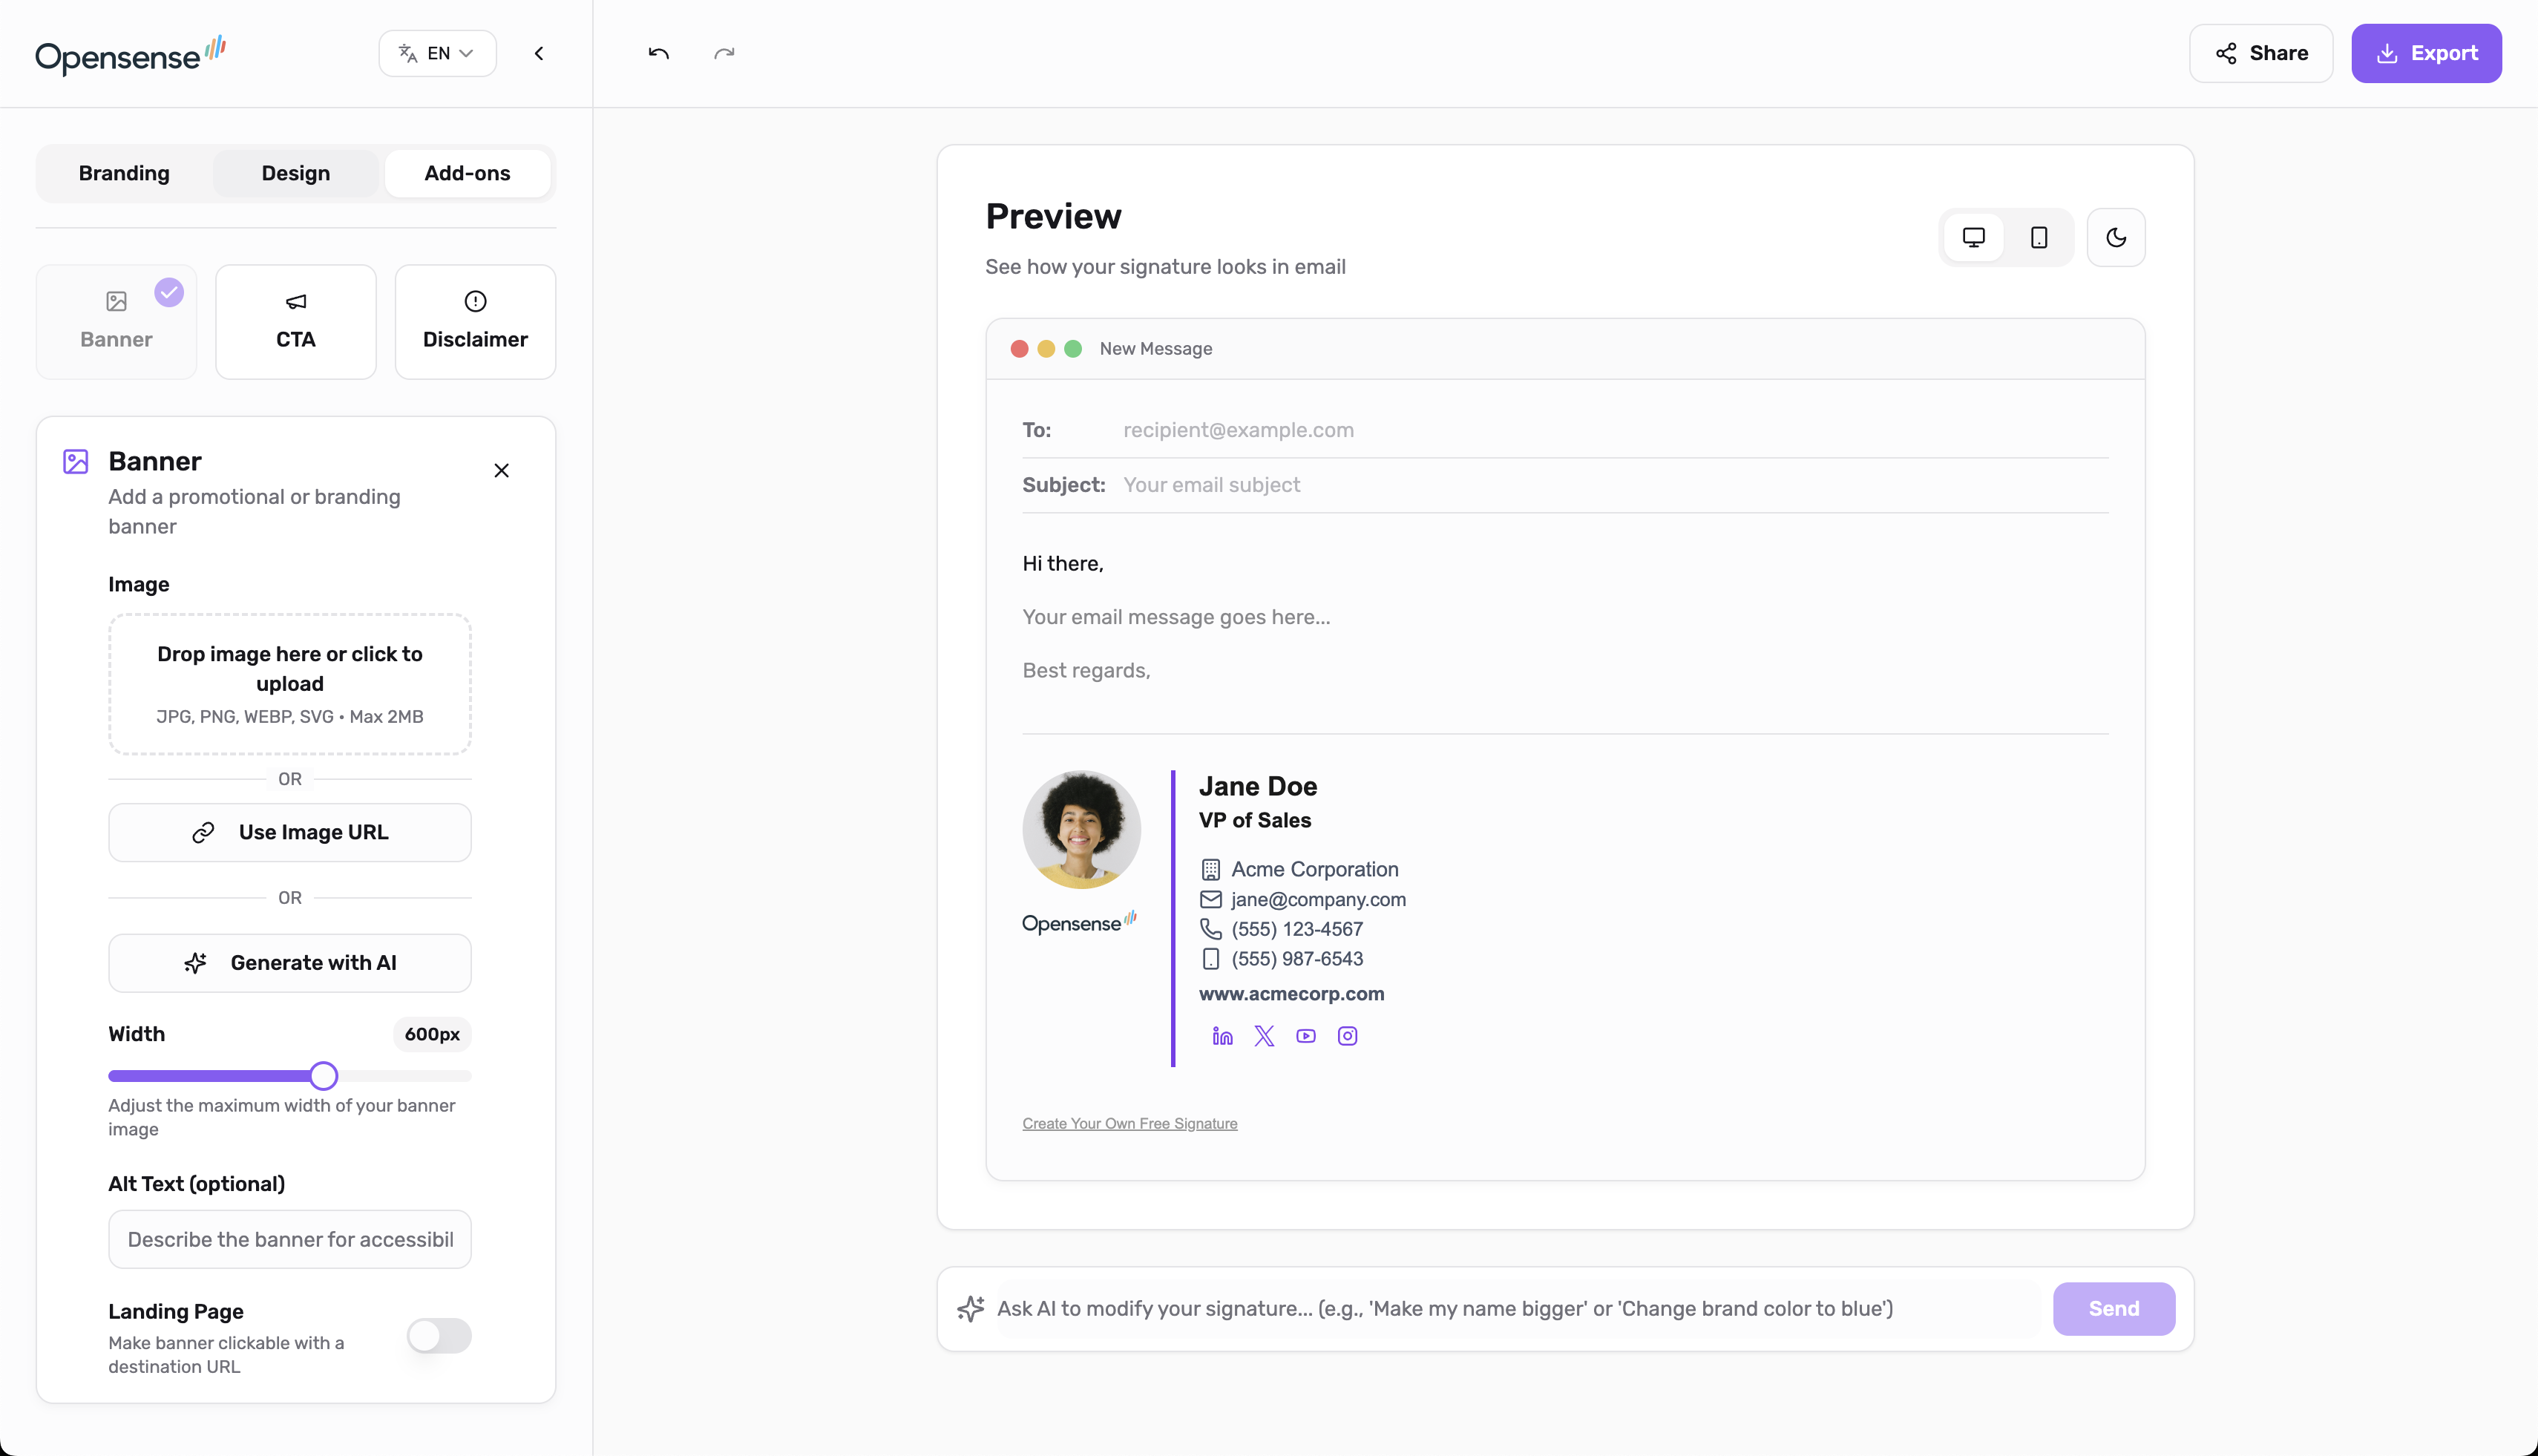Click the image upload drop zone
2538x1456 pixels.
coord(289,684)
